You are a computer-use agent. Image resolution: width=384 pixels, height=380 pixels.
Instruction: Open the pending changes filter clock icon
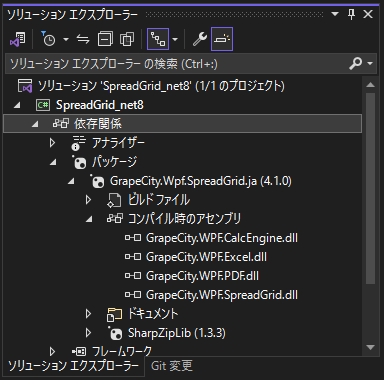click(x=48, y=39)
